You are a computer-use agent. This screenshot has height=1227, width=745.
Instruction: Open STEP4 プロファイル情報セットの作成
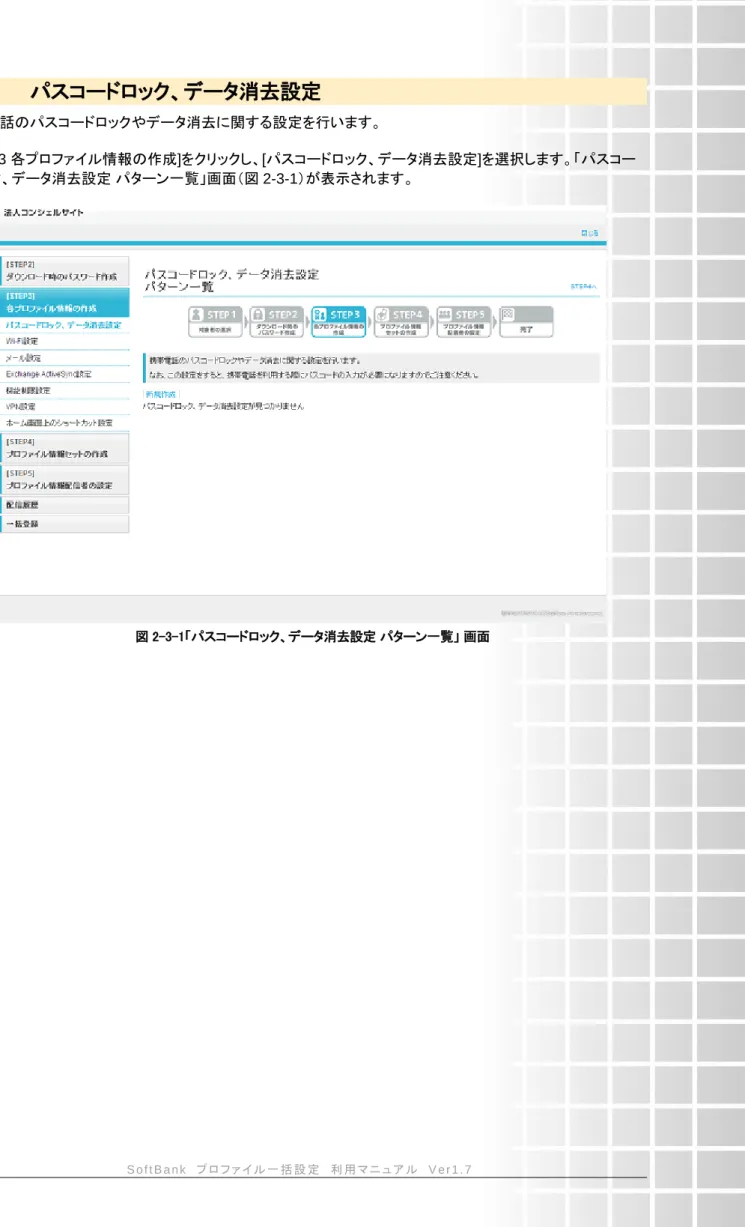(x=65, y=448)
